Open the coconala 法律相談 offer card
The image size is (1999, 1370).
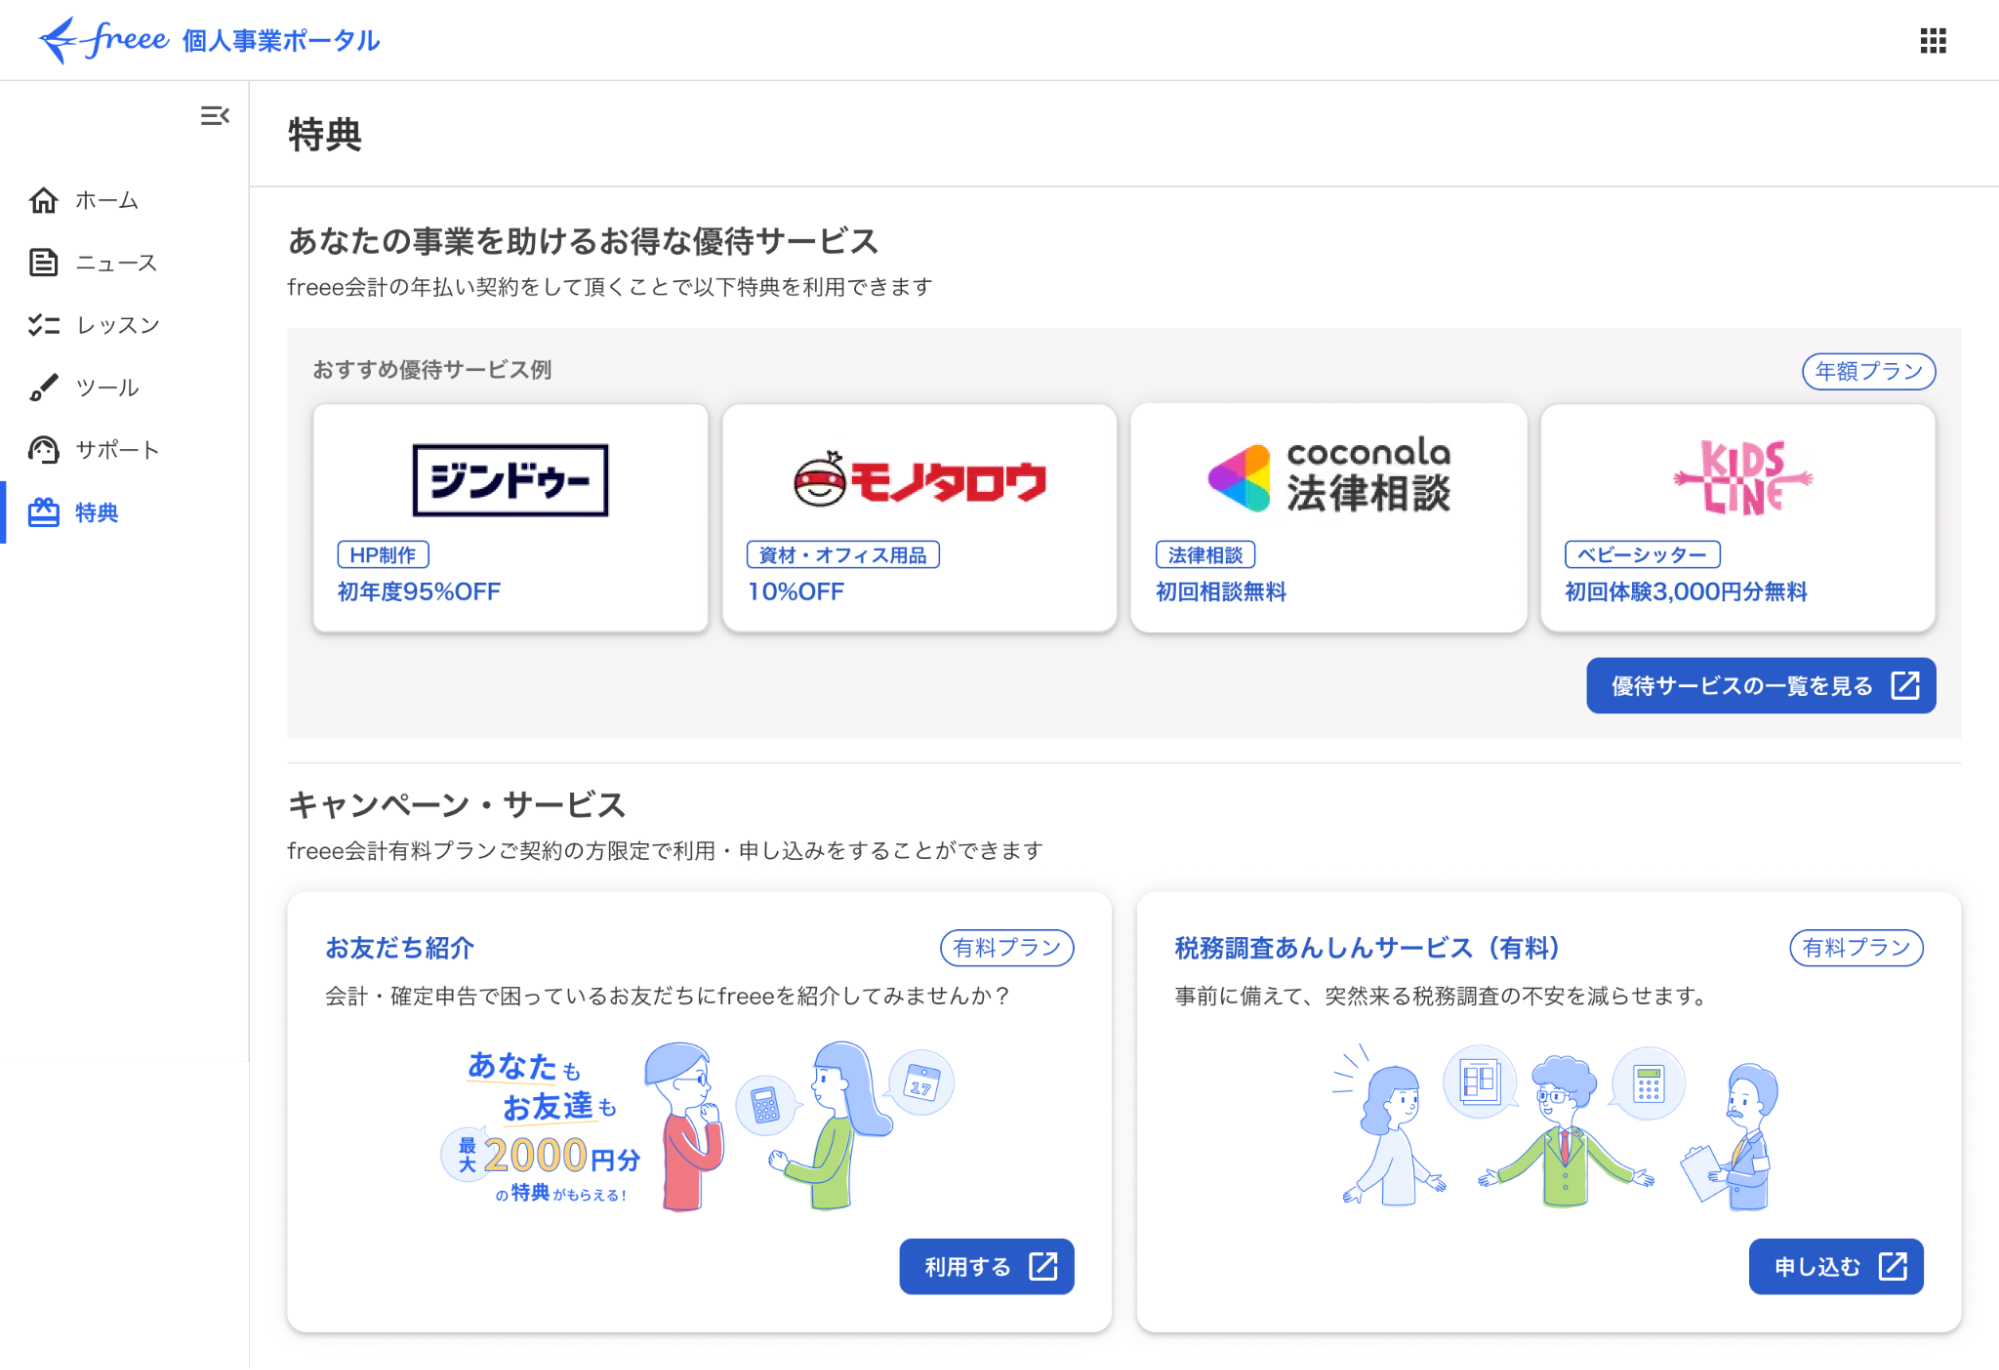(x=1328, y=517)
